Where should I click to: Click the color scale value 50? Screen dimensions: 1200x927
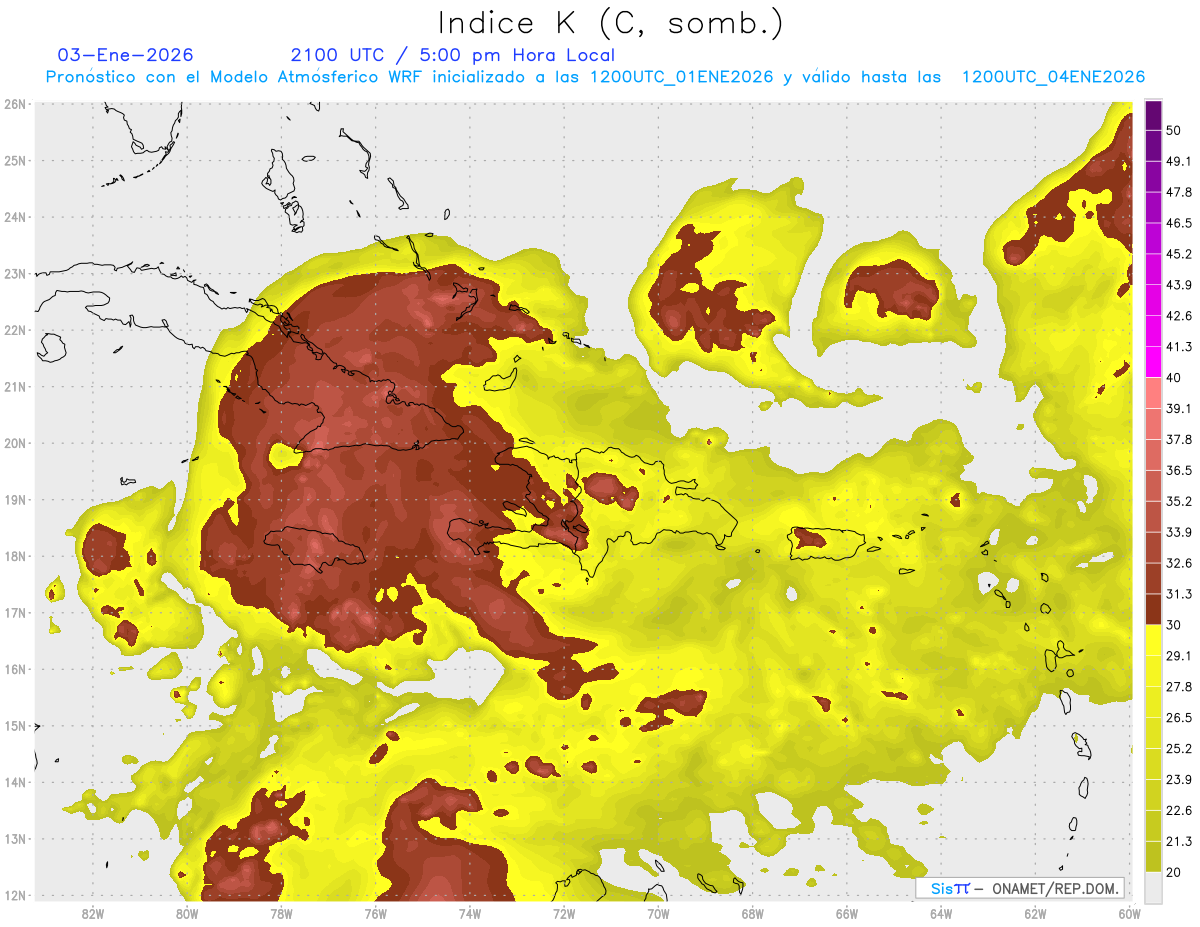(1174, 130)
